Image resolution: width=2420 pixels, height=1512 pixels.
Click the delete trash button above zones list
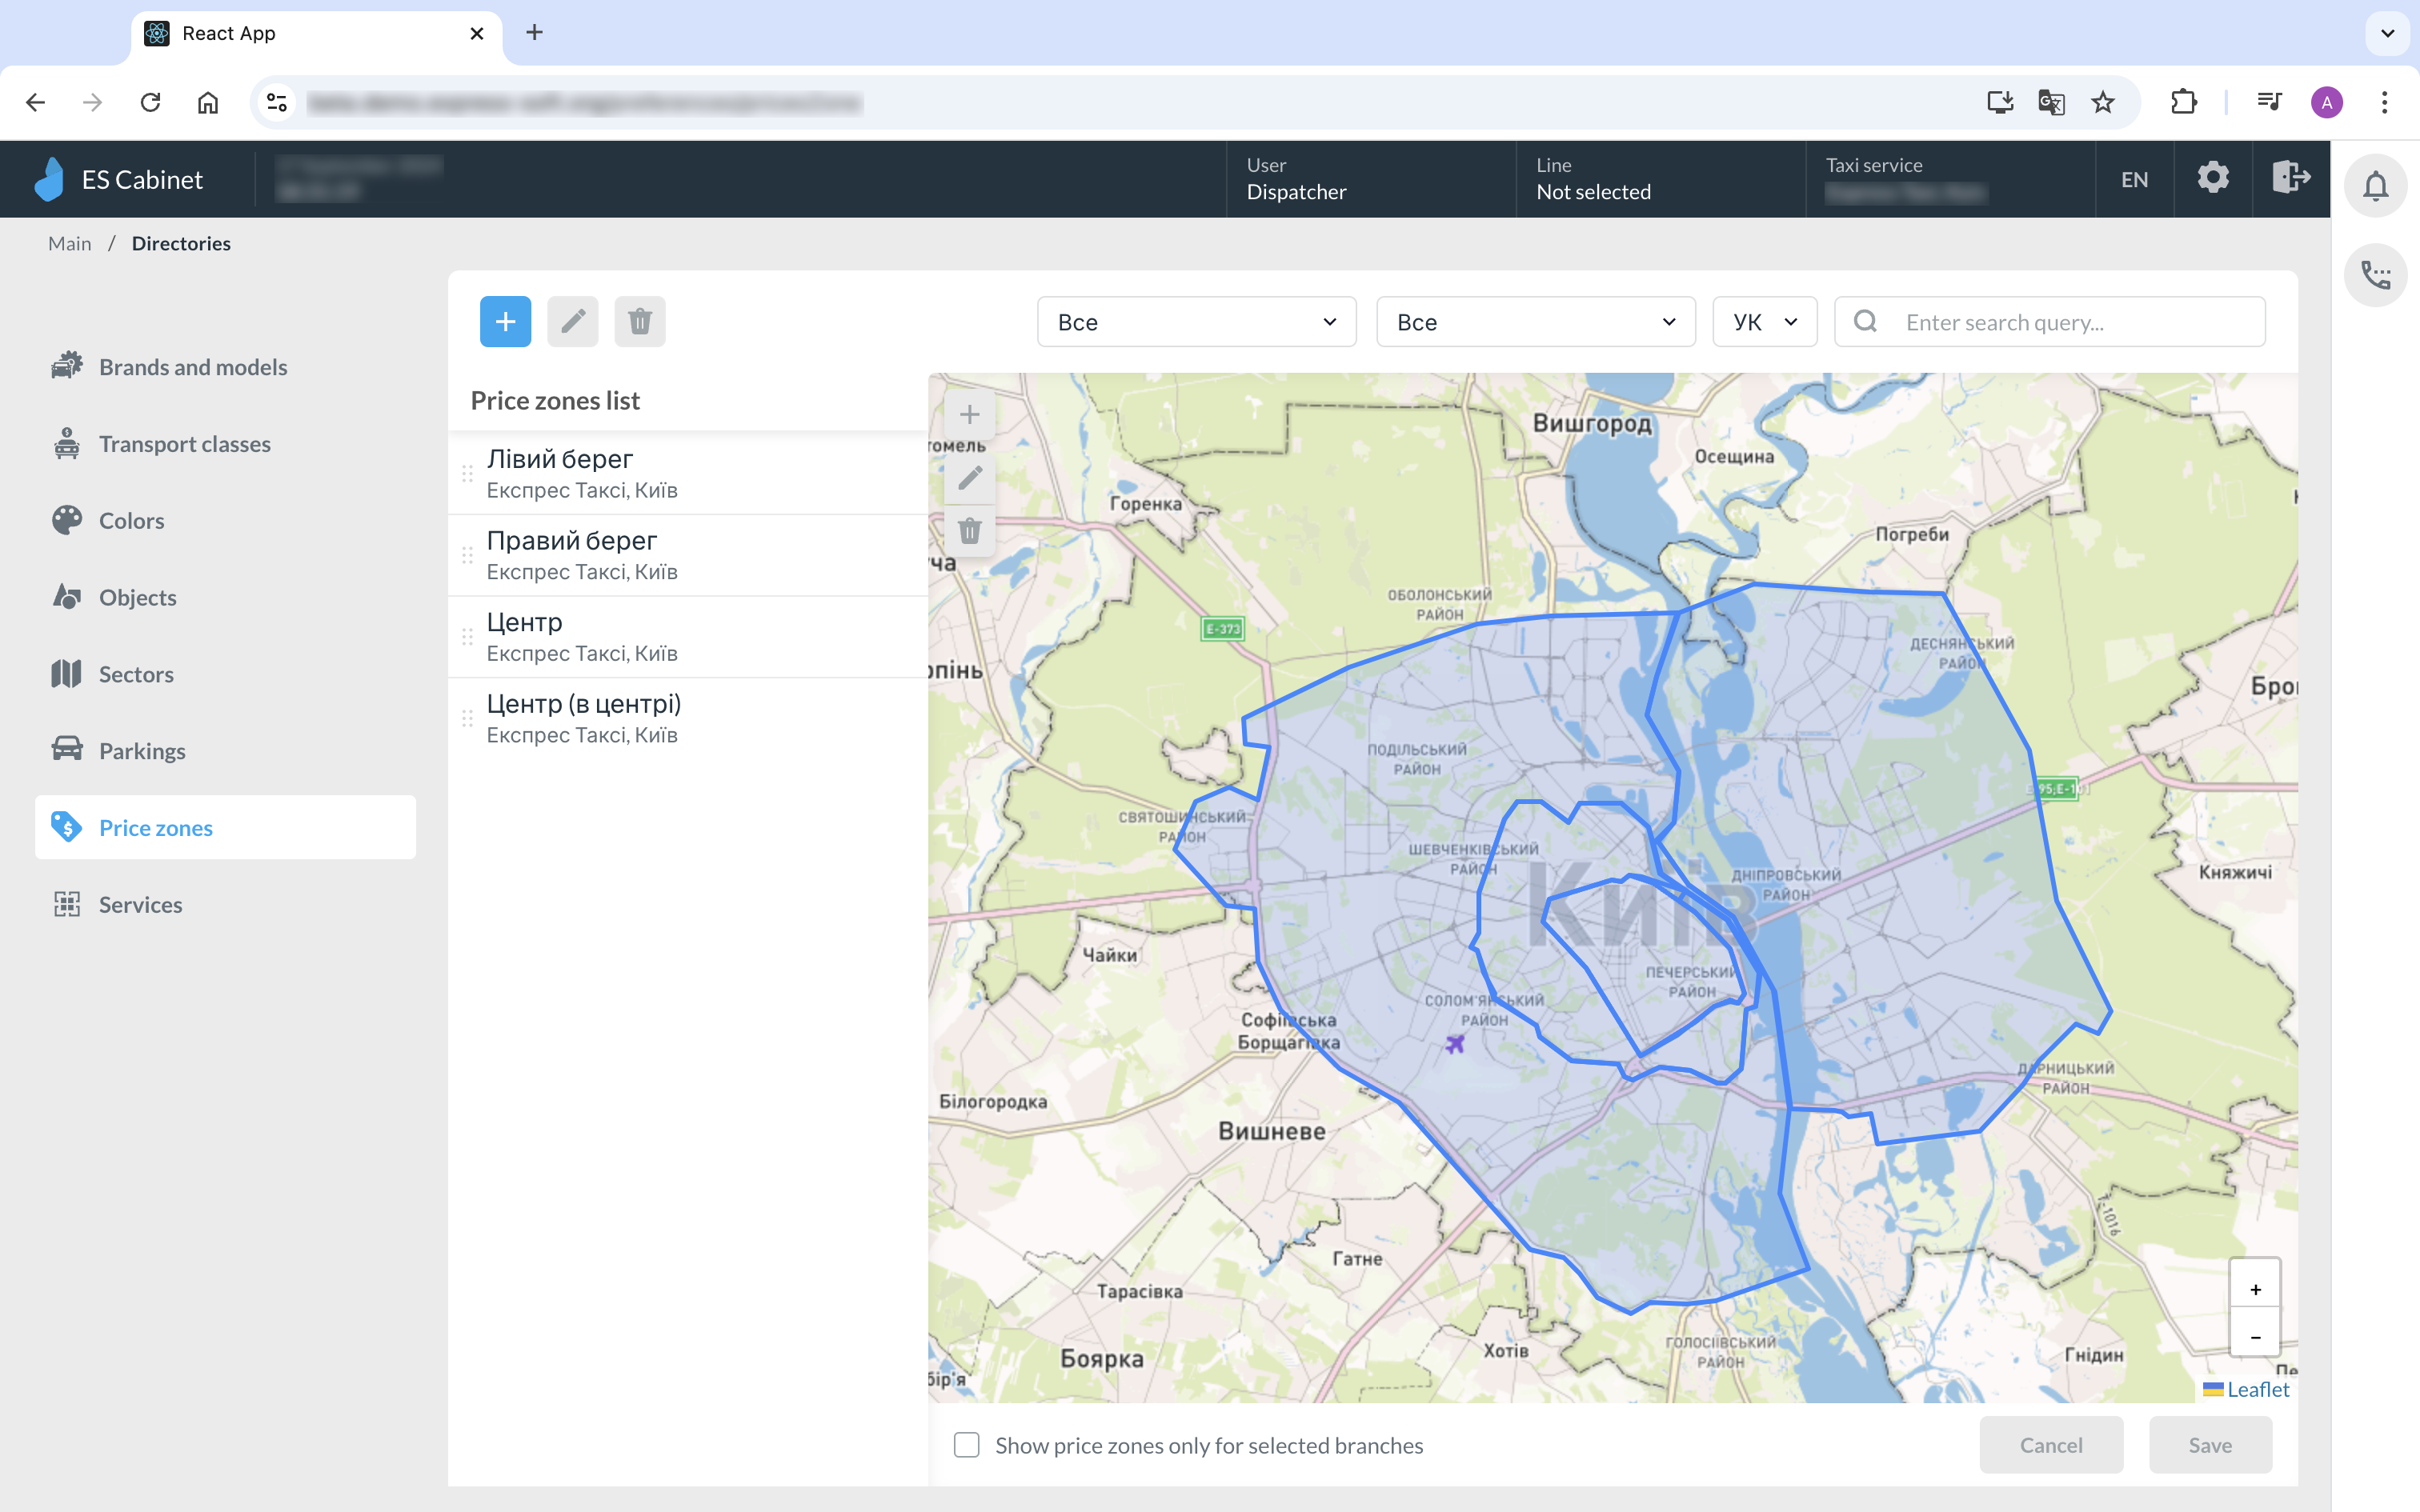point(640,322)
